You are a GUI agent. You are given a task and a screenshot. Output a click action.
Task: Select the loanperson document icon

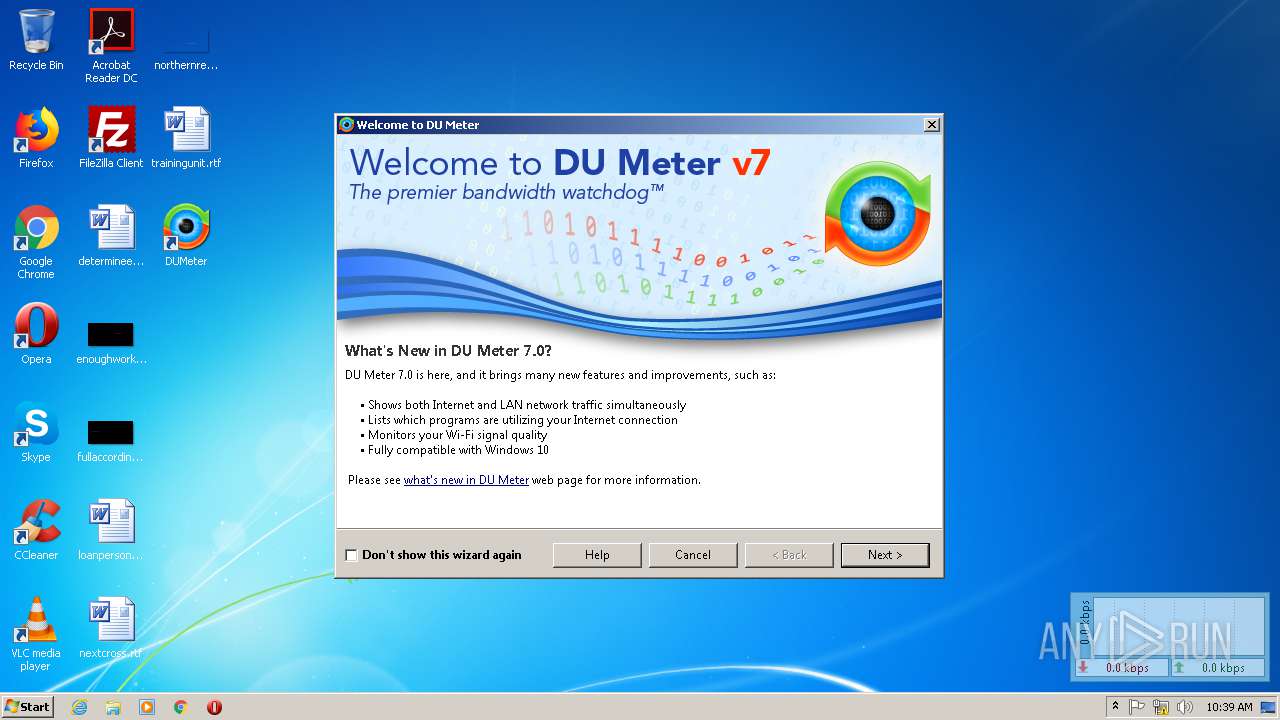(111, 530)
